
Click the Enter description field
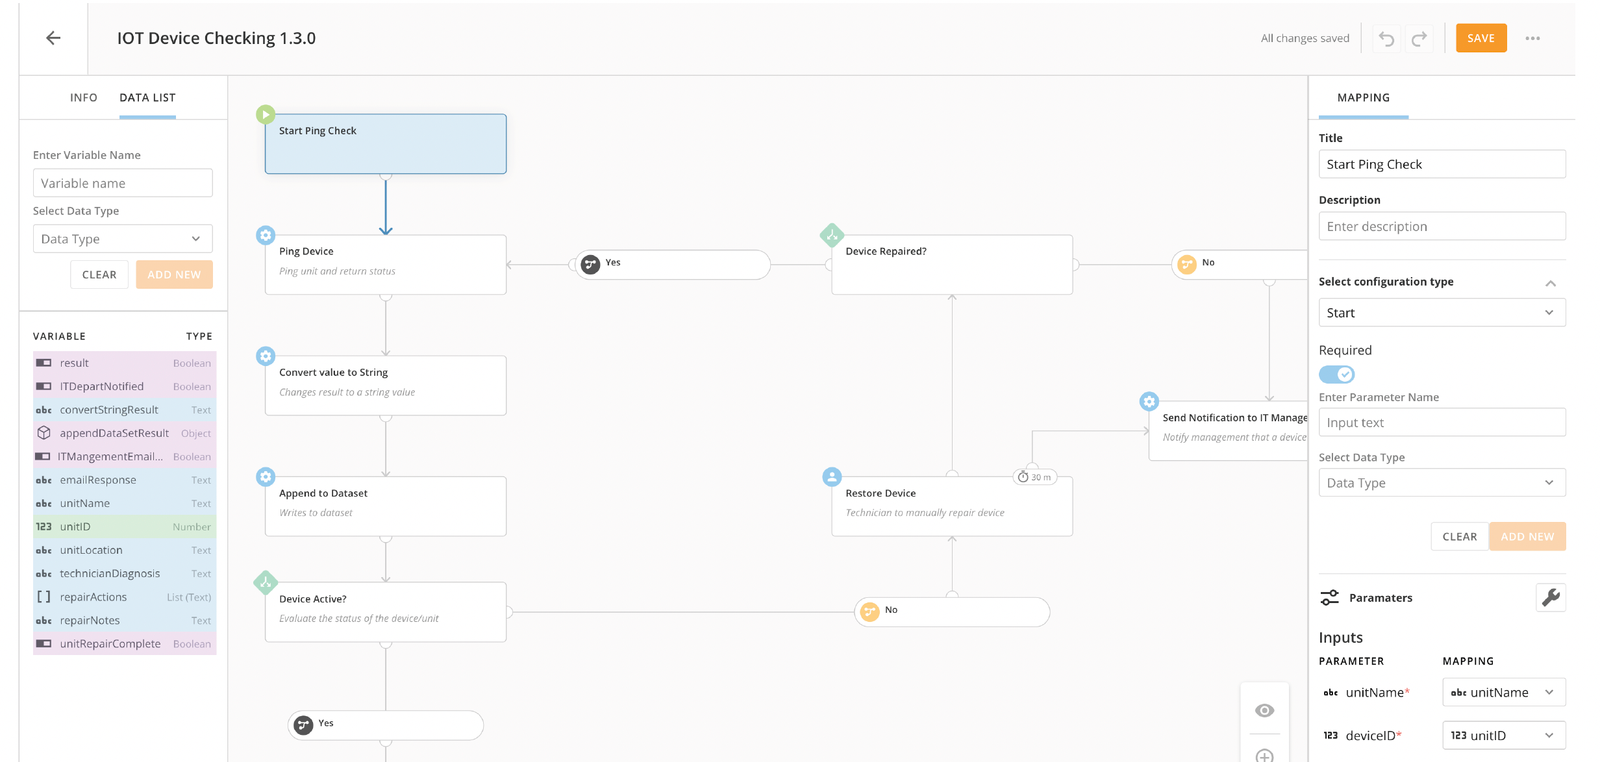click(1442, 226)
